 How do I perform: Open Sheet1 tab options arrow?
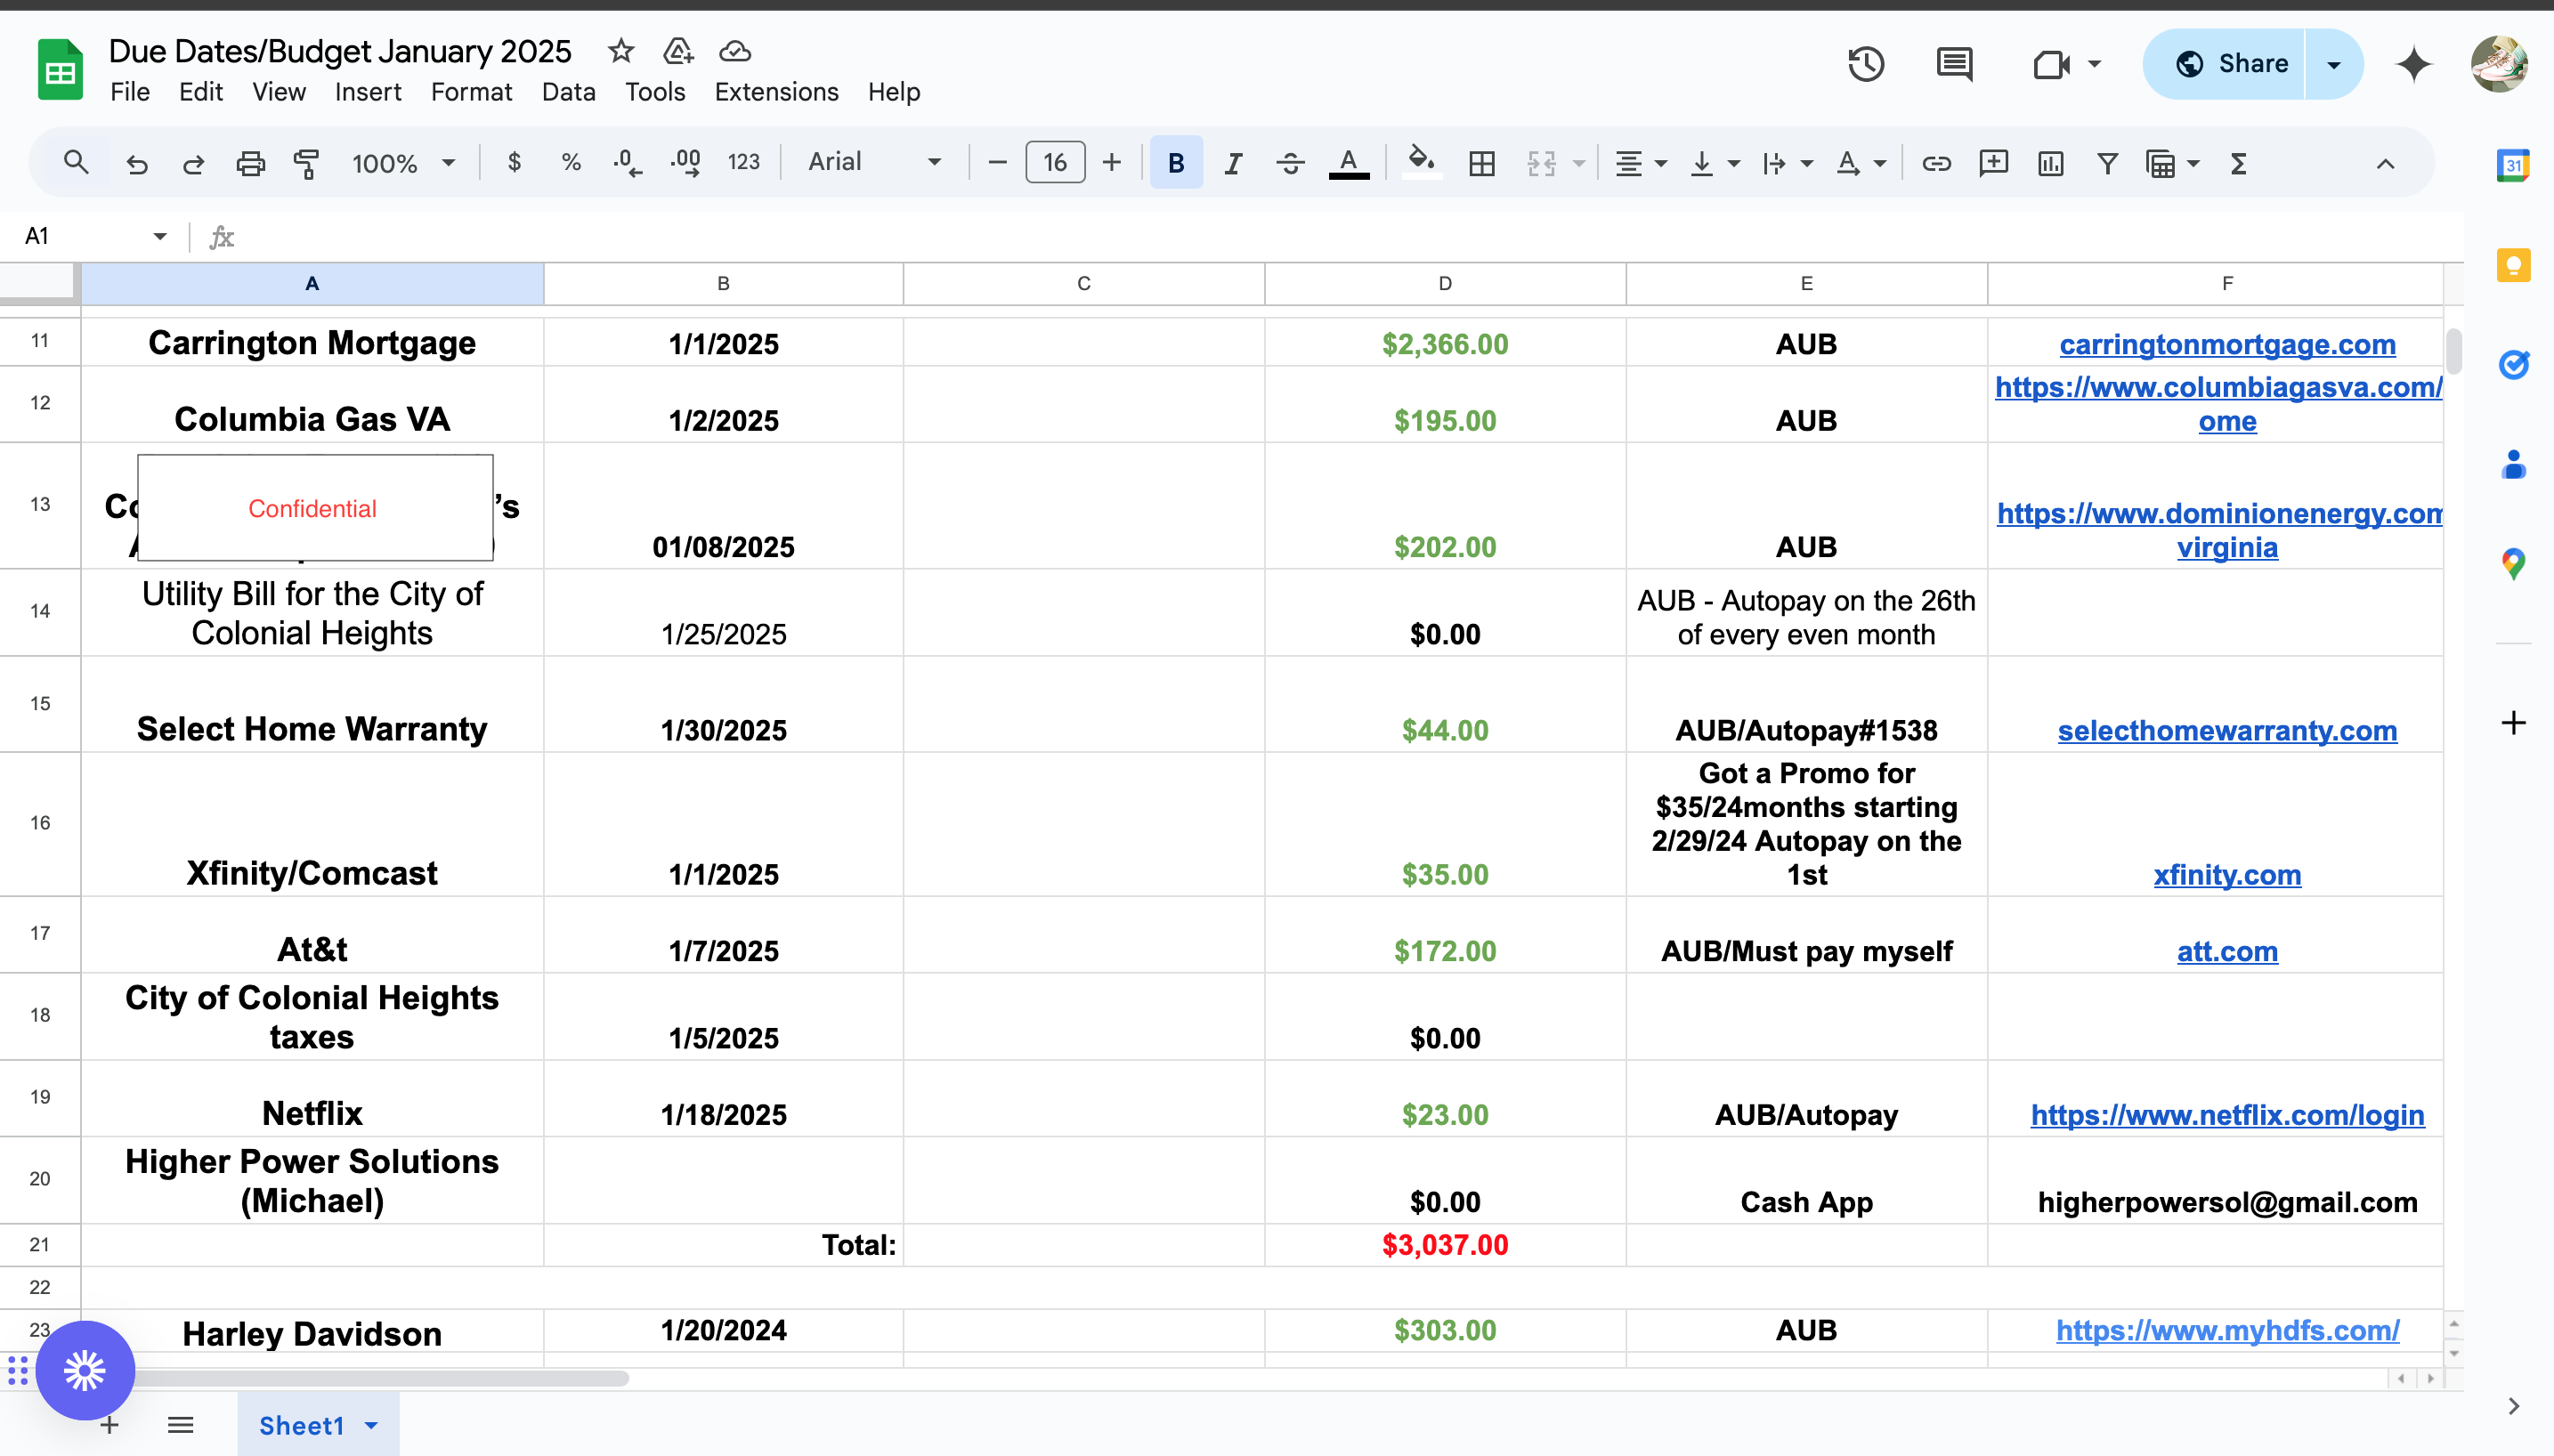(x=372, y=1425)
